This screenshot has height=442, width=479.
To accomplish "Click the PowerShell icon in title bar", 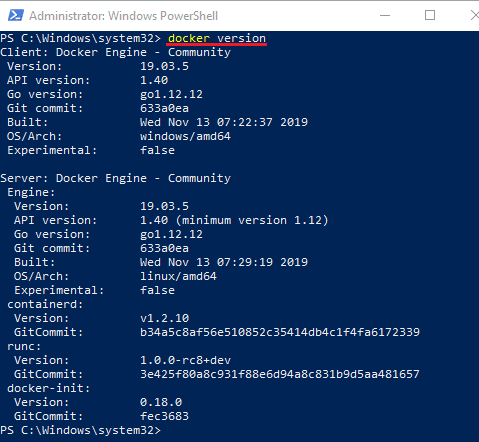I will (16, 15).
